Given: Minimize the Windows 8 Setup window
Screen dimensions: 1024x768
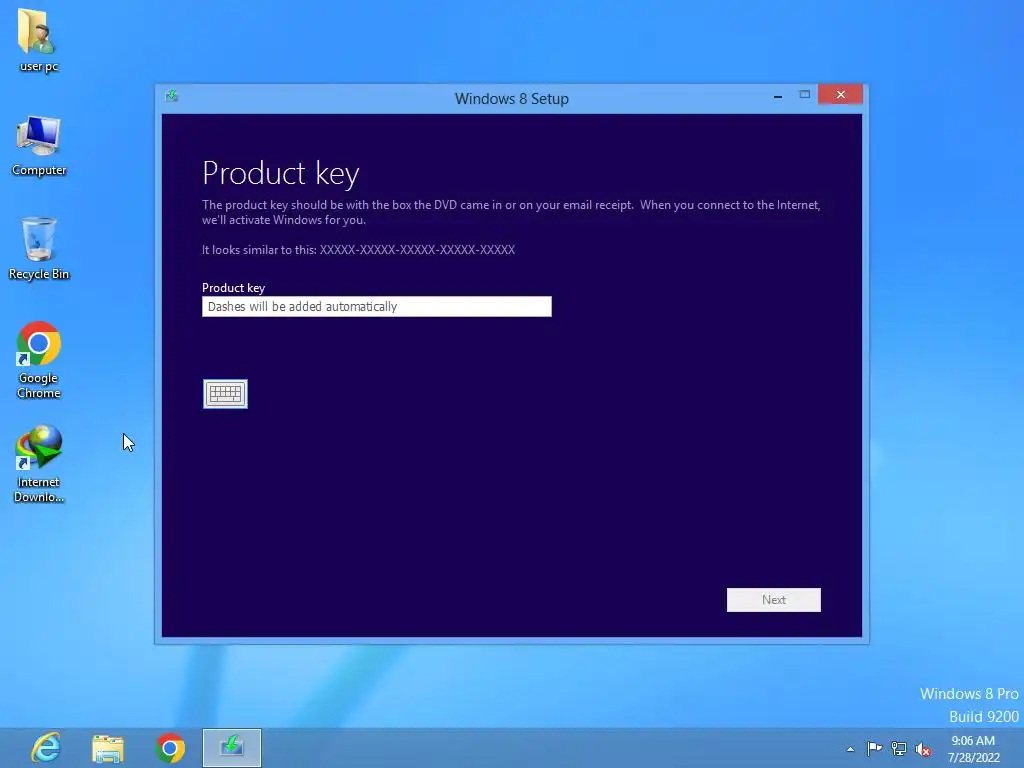Looking at the screenshot, I should coord(777,95).
